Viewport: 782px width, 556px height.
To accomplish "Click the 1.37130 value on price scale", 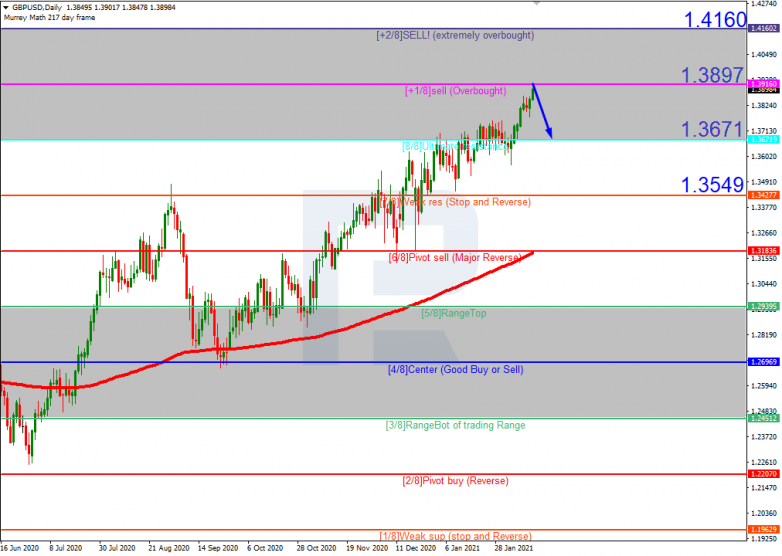I will [764, 131].
